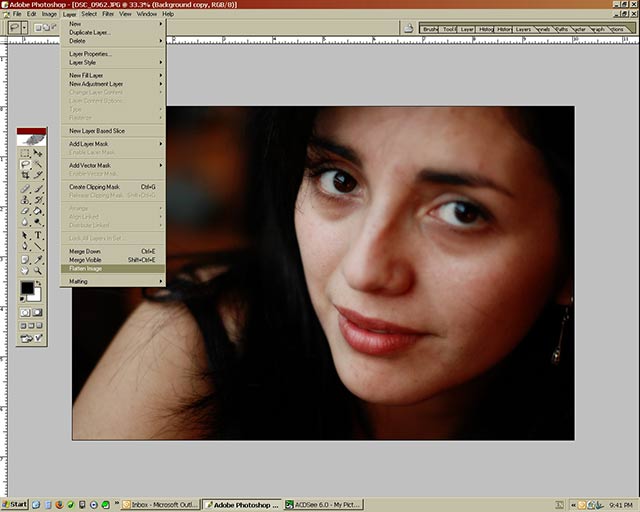Image resolution: width=640 pixels, height=512 pixels.
Task: Select the Eyedropper tool
Action: pos(38,260)
